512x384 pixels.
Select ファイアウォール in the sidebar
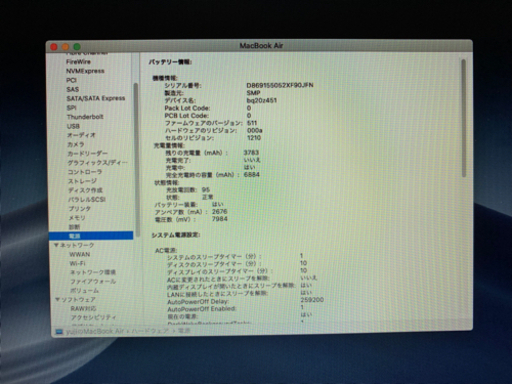click(93, 281)
